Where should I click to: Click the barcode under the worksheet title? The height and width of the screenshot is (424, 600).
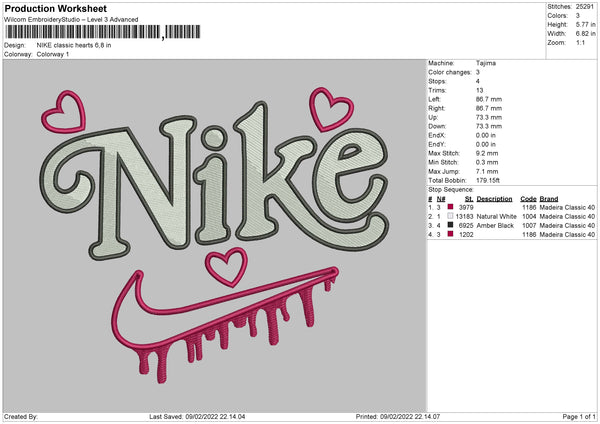click(x=103, y=32)
